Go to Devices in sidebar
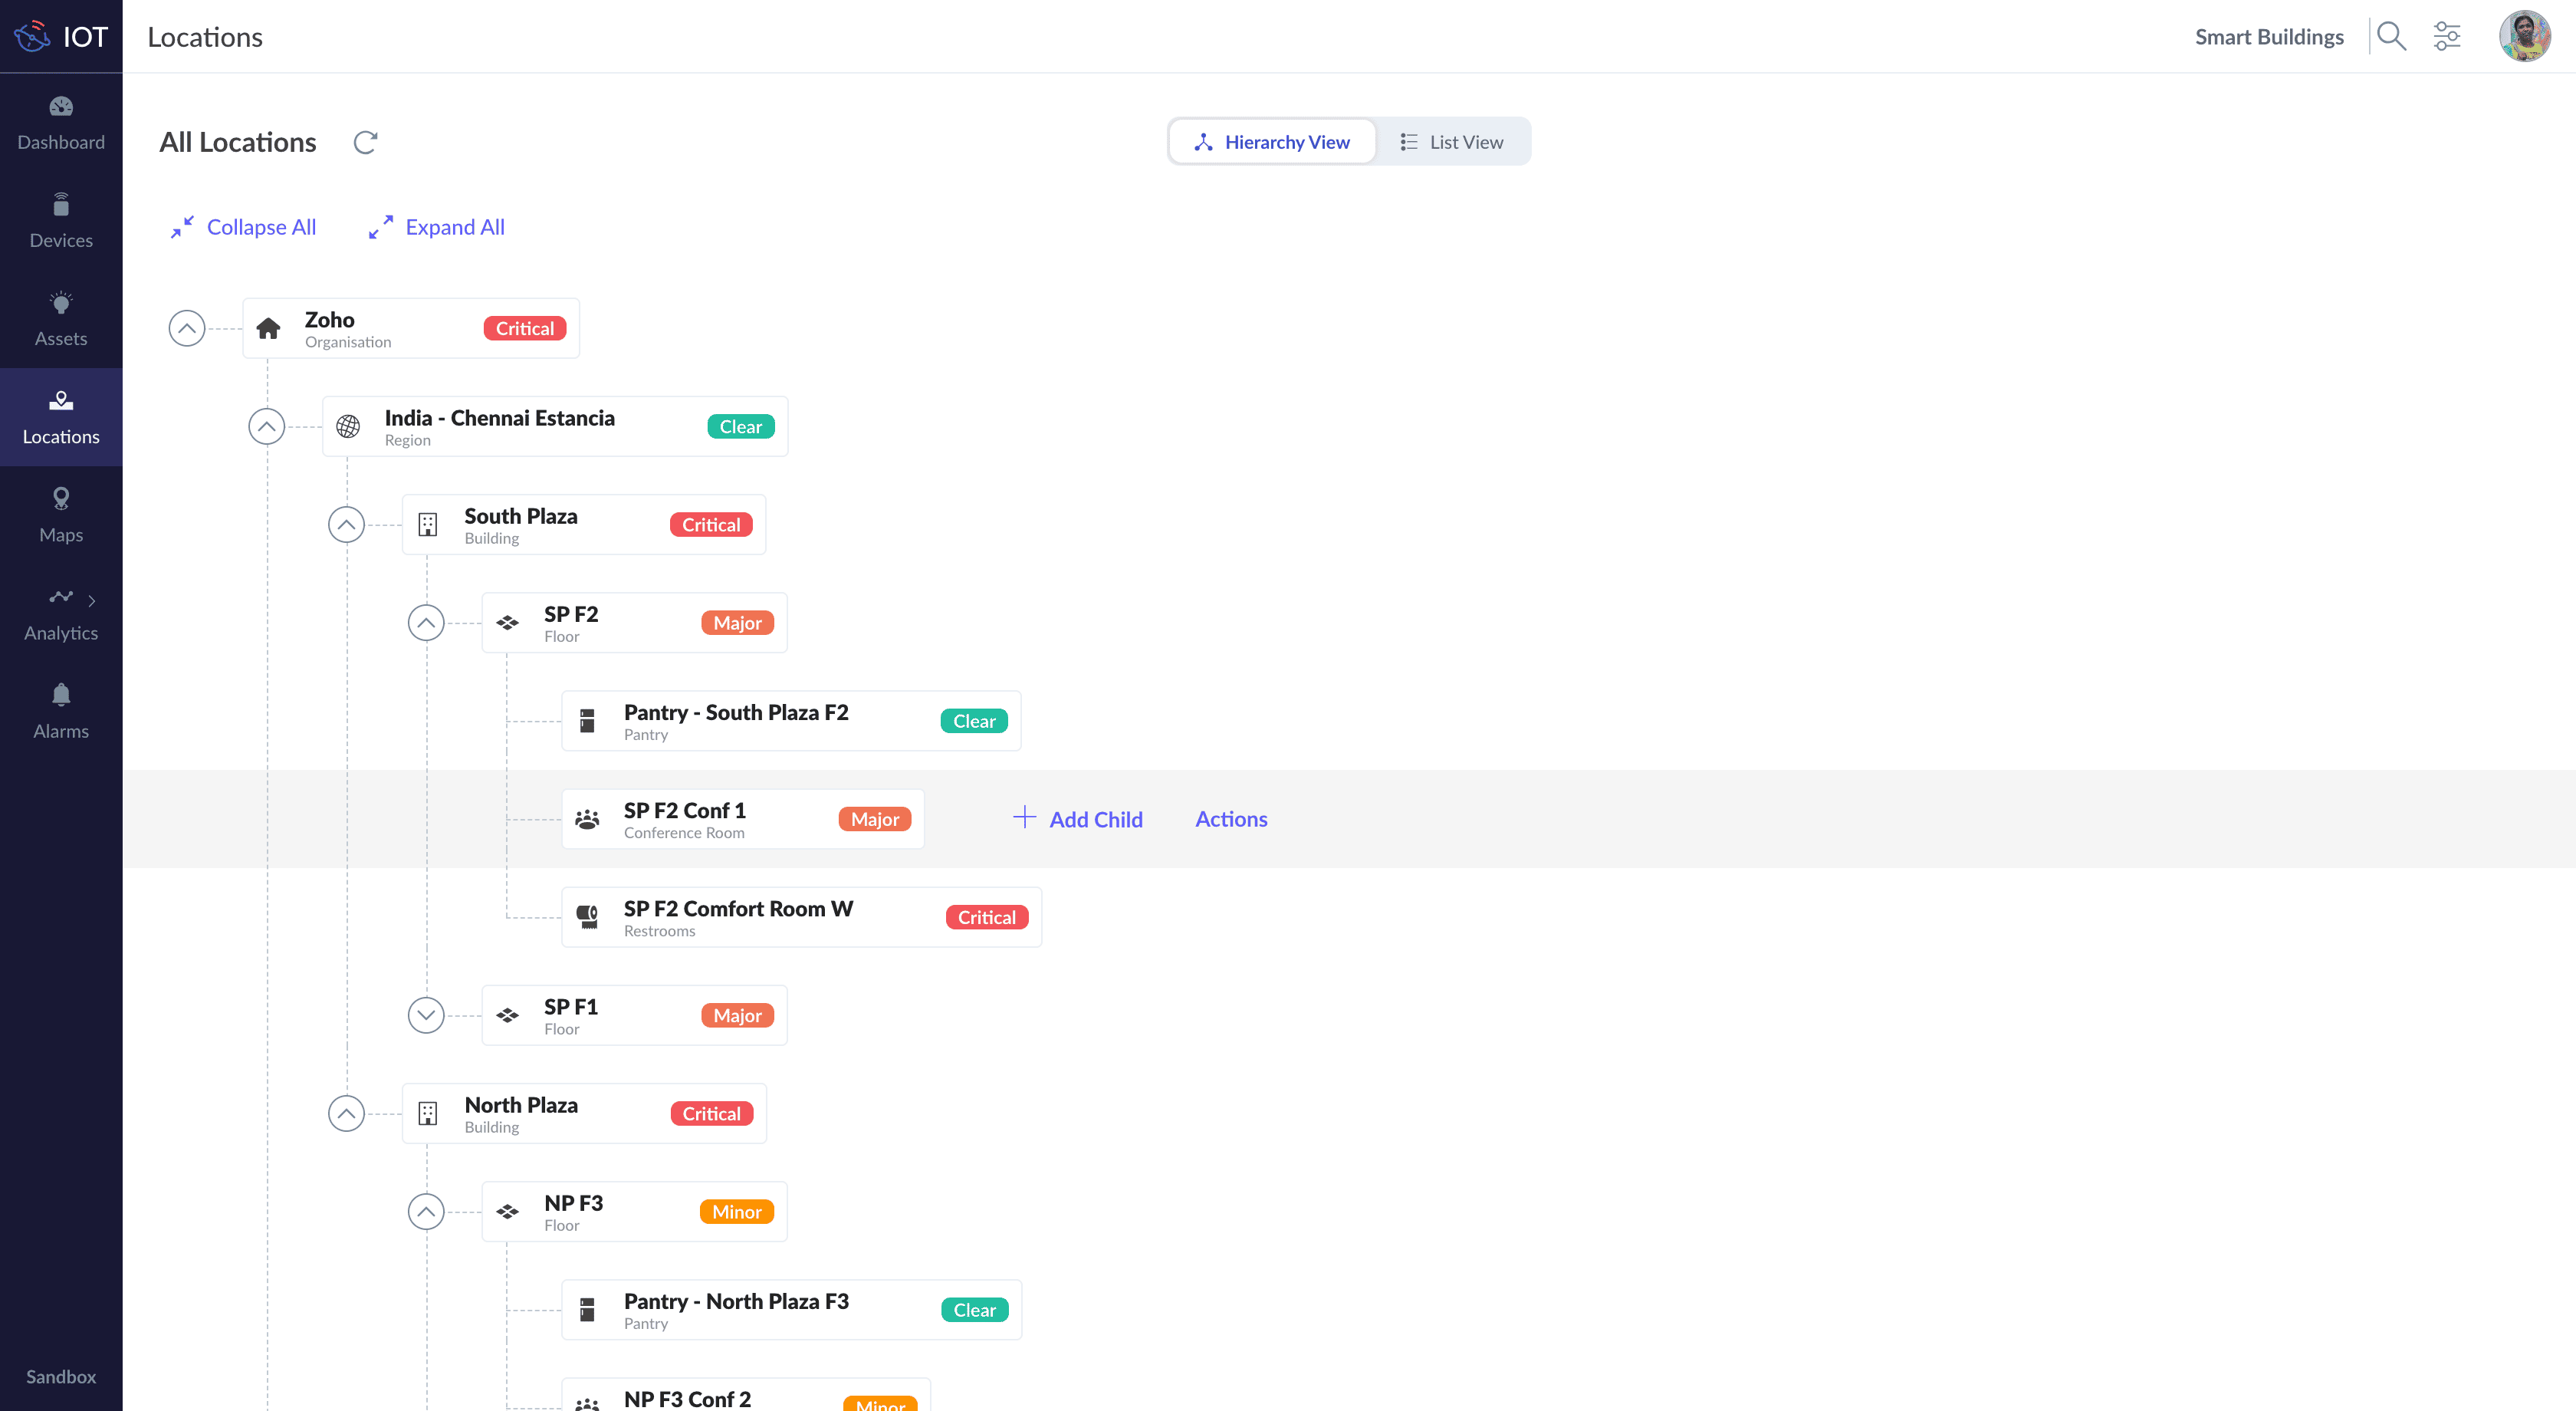The height and width of the screenshot is (1411, 2576). tap(61, 220)
